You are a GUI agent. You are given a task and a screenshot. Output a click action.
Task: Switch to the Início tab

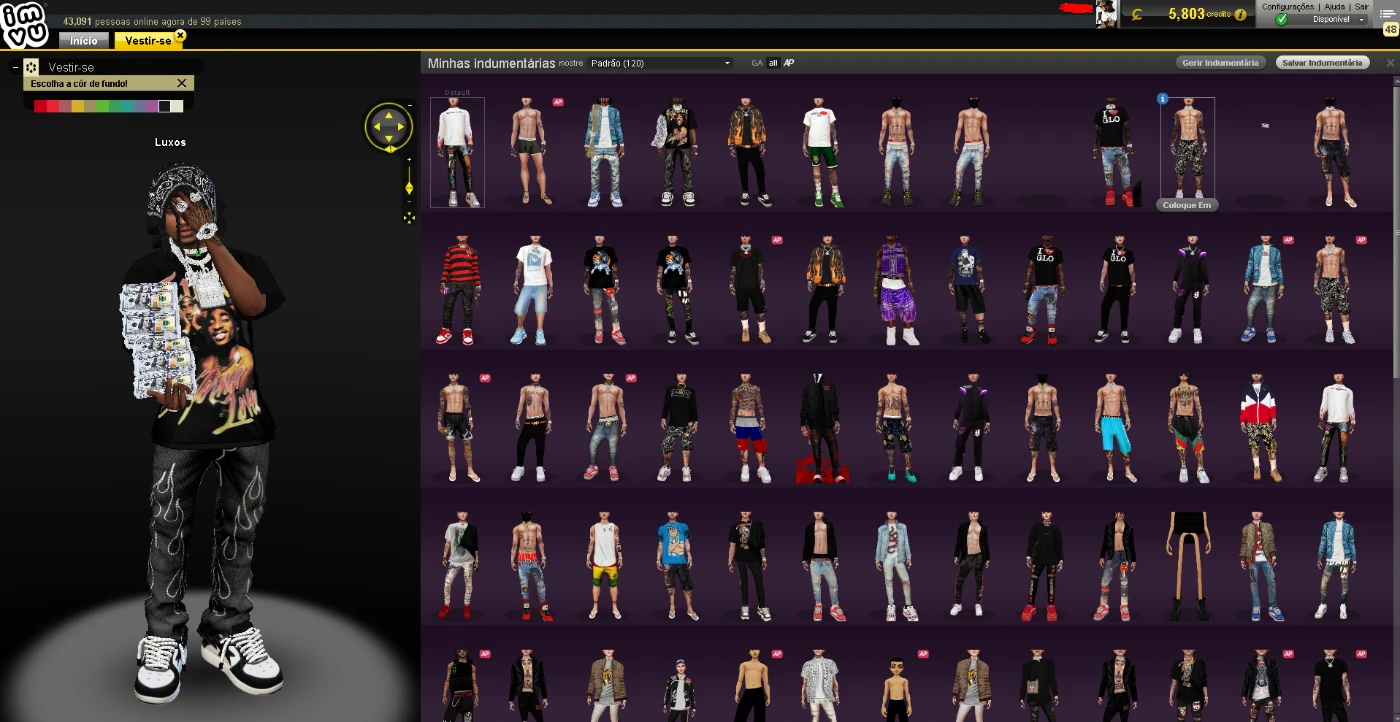click(x=84, y=41)
